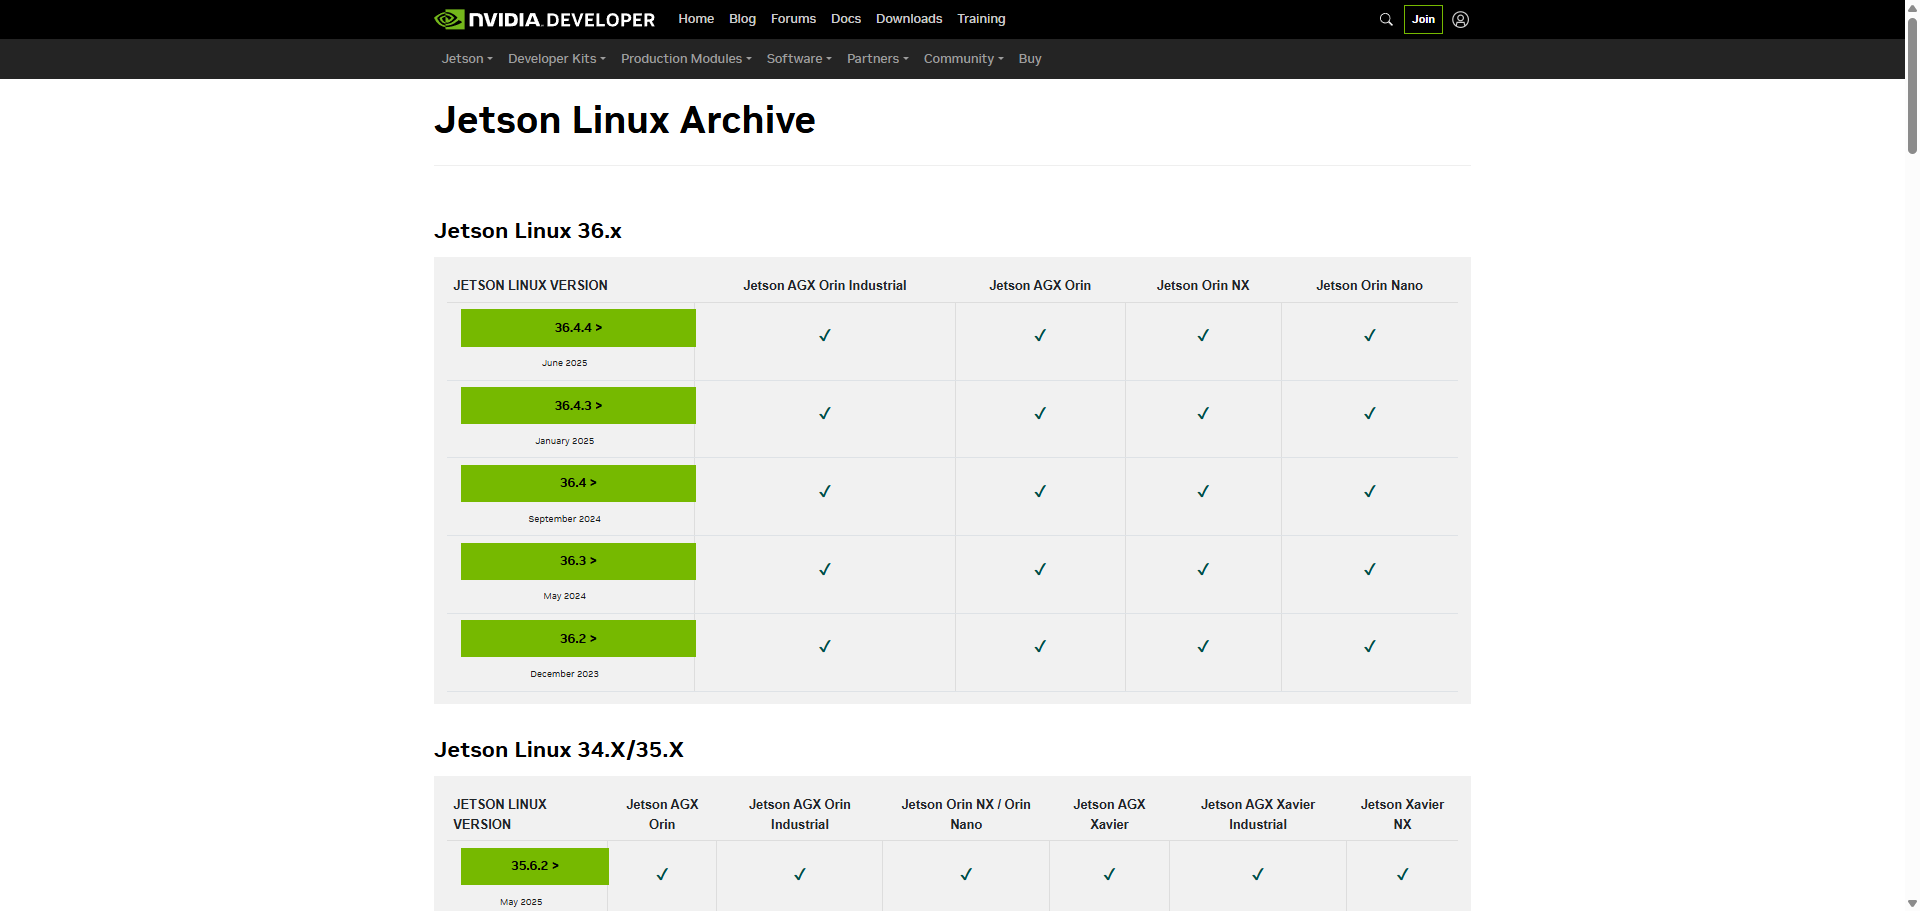
Task: Click checkmark for 36.2 Jetson AGX Orin
Action: (1040, 646)
